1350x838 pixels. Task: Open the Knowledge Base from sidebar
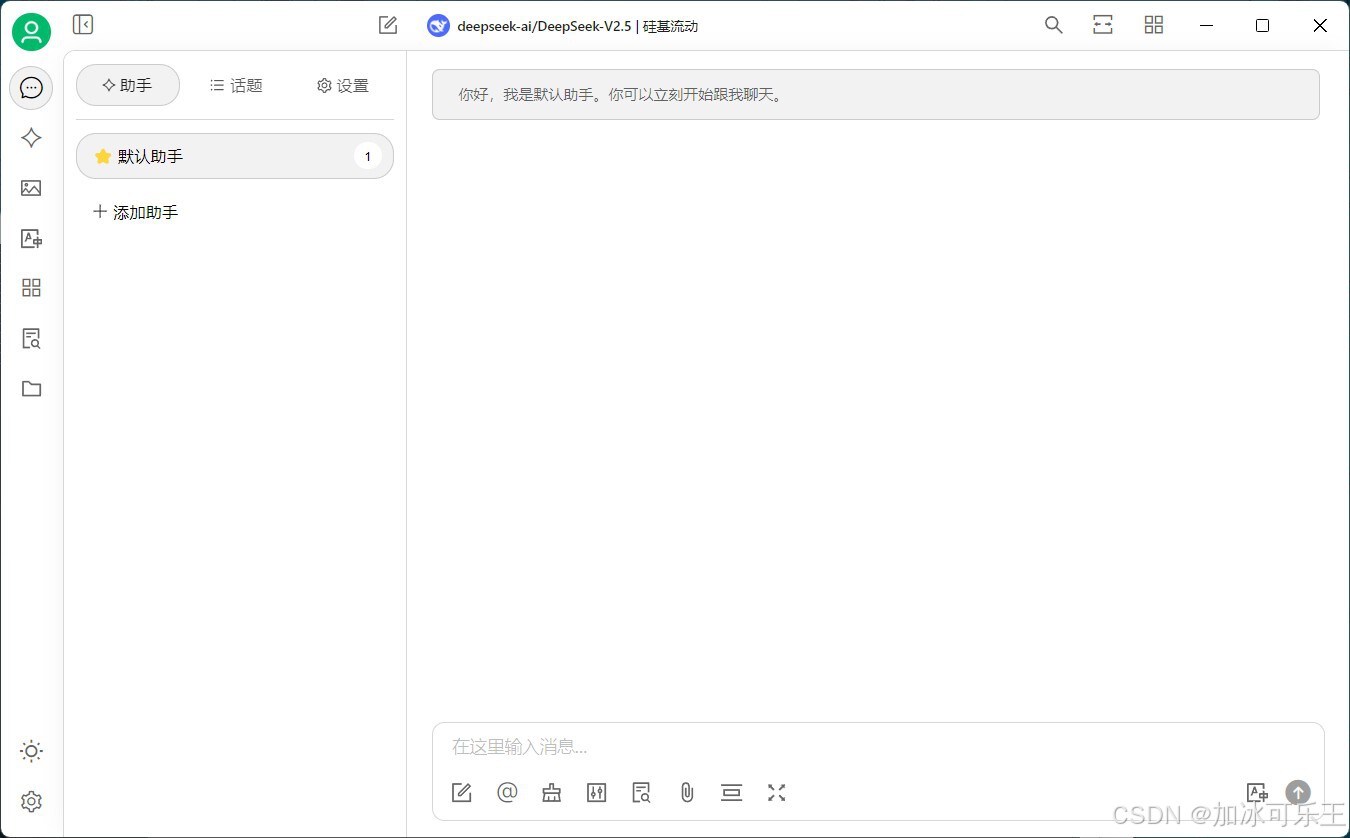pos(31,338)
